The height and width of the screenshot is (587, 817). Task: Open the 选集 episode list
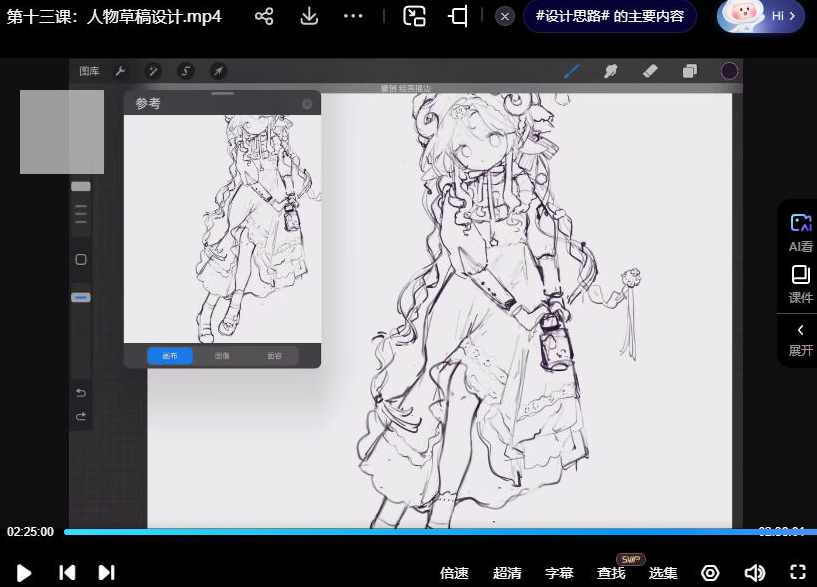663,572
